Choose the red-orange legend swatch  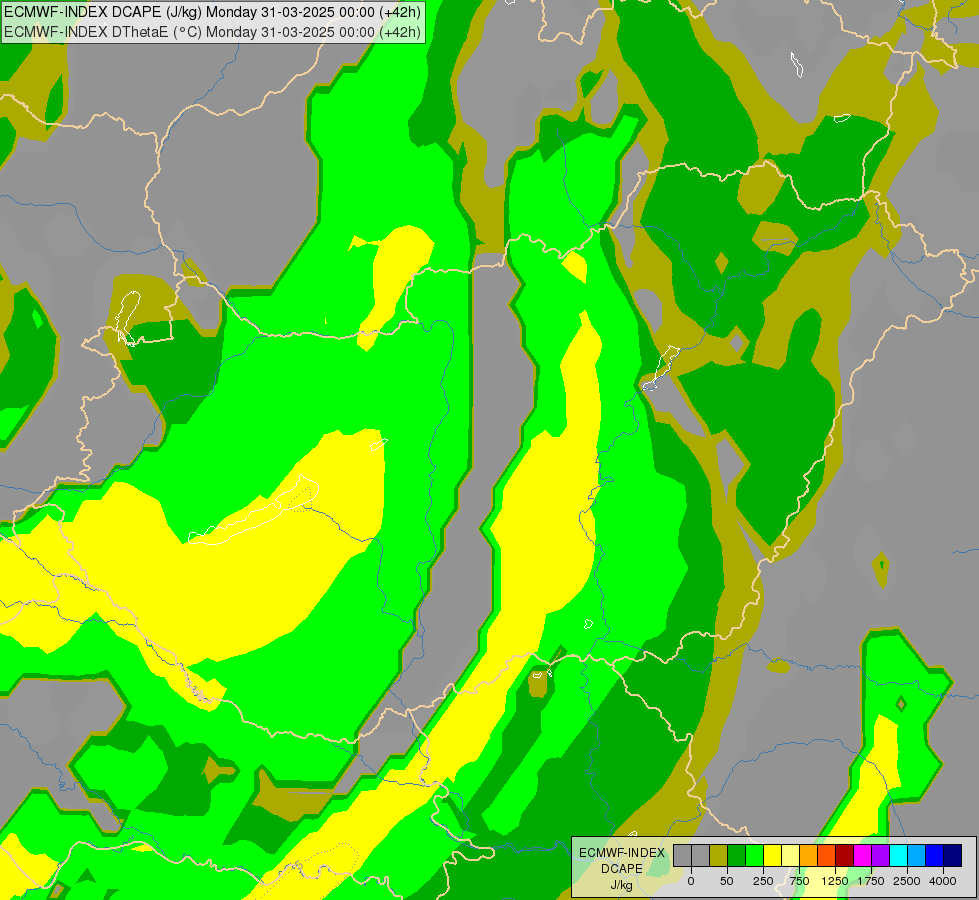827,856
